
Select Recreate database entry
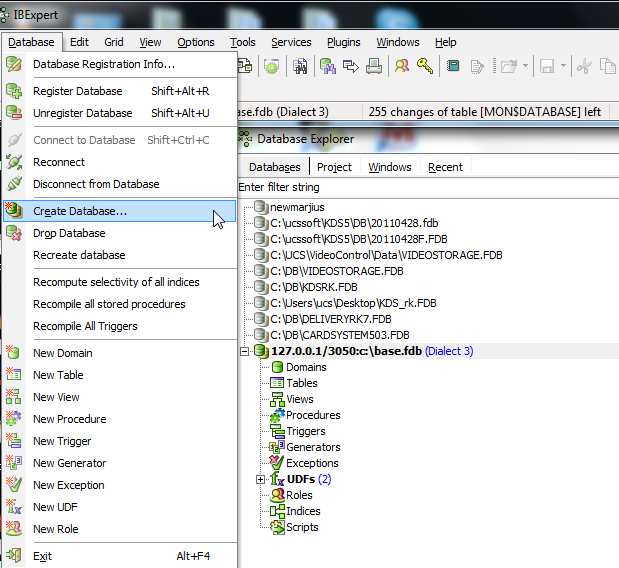(x=119, y=255)
